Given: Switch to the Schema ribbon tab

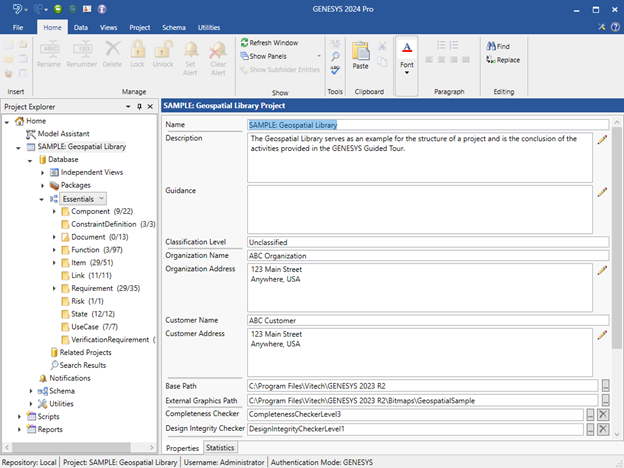Looking at the screenshot, I should (174, 27).
